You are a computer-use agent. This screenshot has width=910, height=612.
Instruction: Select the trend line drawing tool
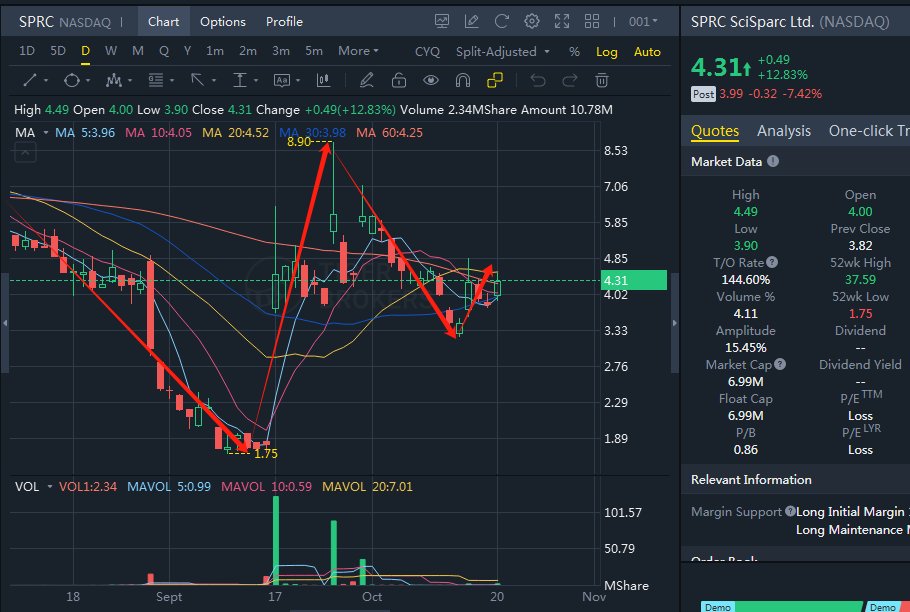click(x=30, y=80)
